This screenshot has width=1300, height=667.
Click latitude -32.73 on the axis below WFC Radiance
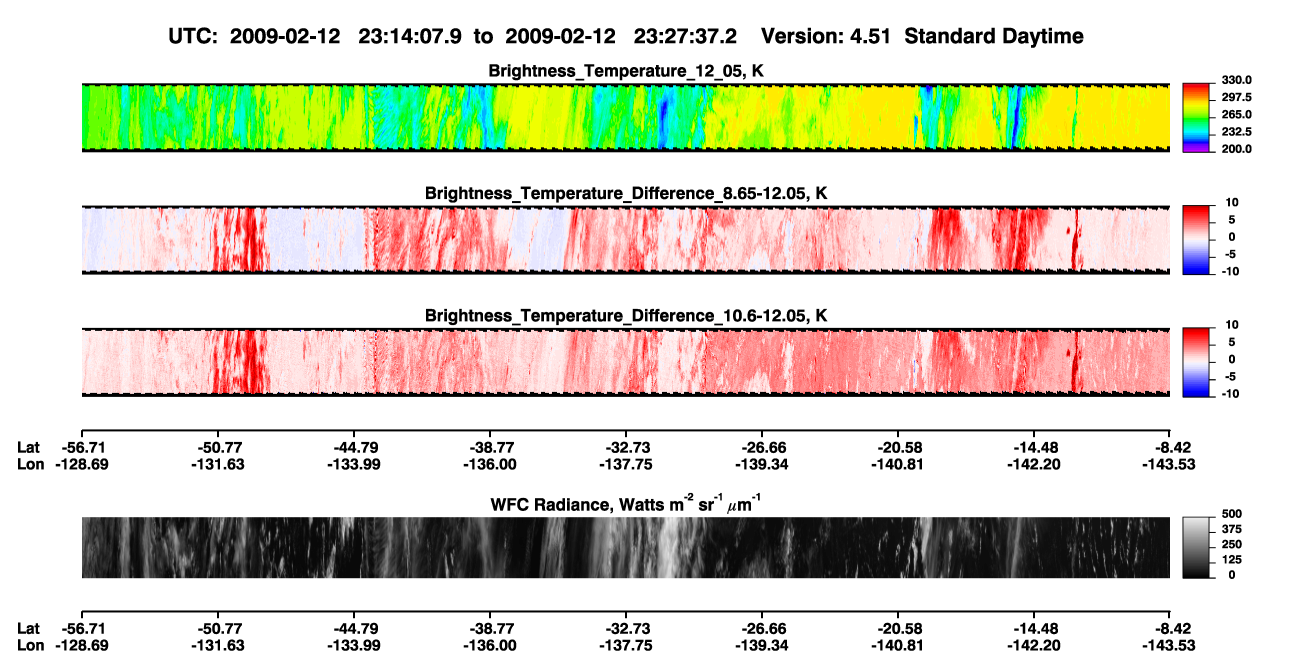point(626,629)
